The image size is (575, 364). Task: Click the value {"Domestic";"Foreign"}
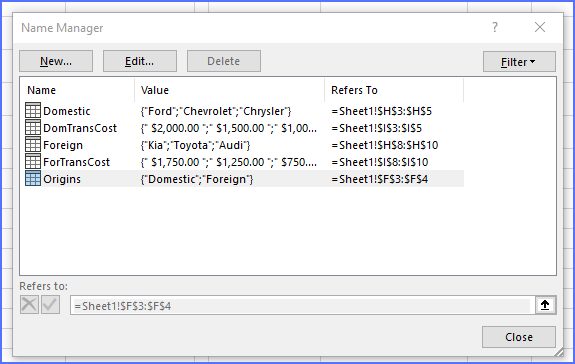[x=197, y=179]
